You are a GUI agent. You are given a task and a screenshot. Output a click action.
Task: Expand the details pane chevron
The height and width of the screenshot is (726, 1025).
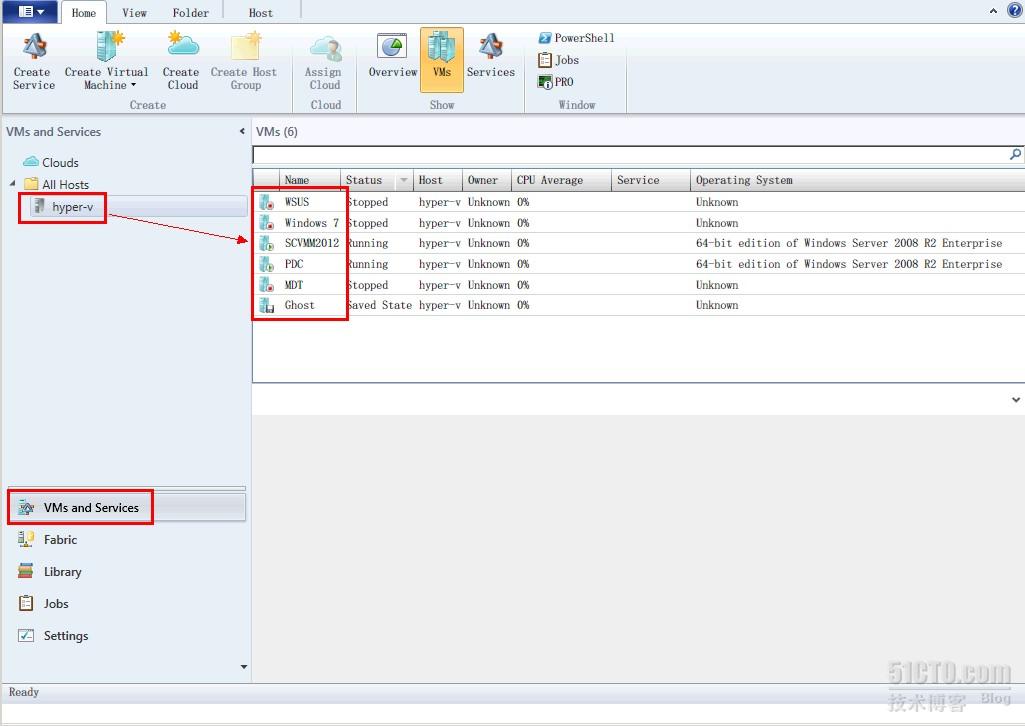point(1016,399)
